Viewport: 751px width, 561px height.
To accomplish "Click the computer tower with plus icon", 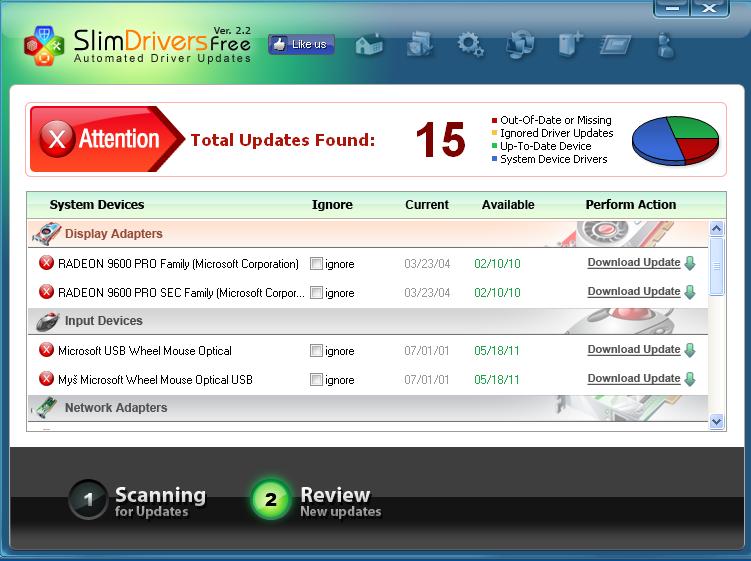I will [x=570, y=44].
